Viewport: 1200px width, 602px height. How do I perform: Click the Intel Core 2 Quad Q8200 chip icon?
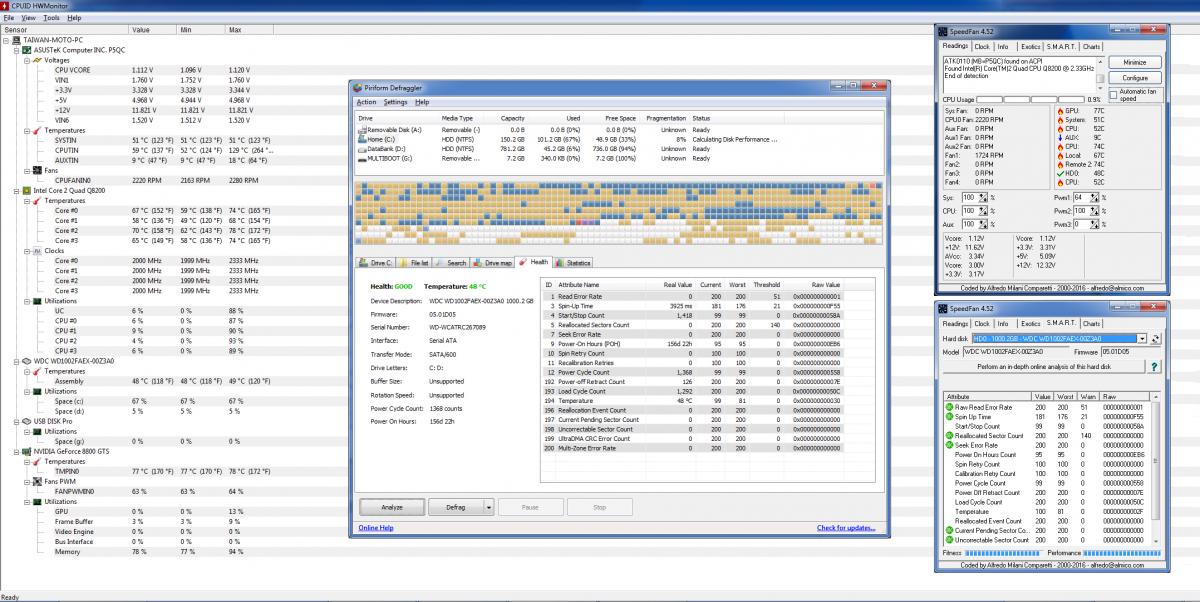pyautogui.click(x=28, y=190)
